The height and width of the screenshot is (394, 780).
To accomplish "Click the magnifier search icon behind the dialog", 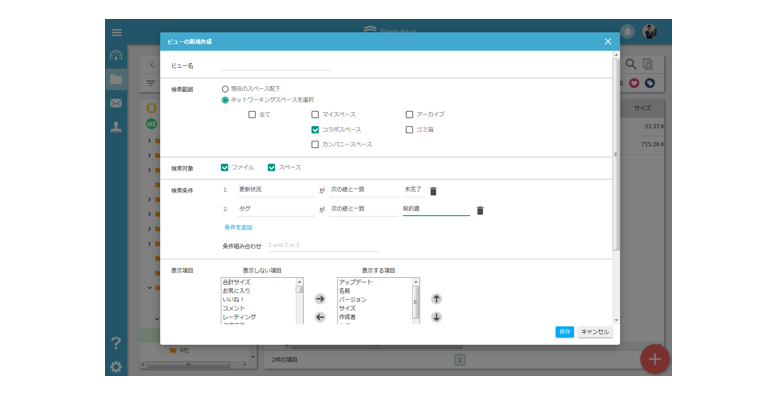I will 631,64.
